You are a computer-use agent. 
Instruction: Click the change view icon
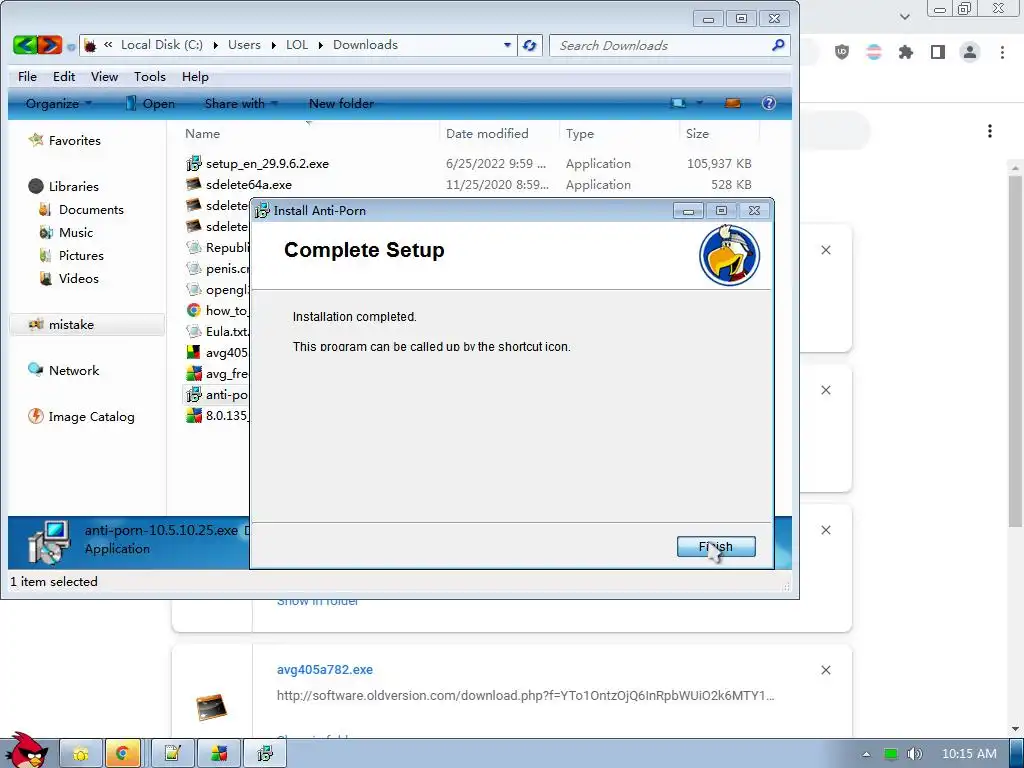[x=679, y=103]
